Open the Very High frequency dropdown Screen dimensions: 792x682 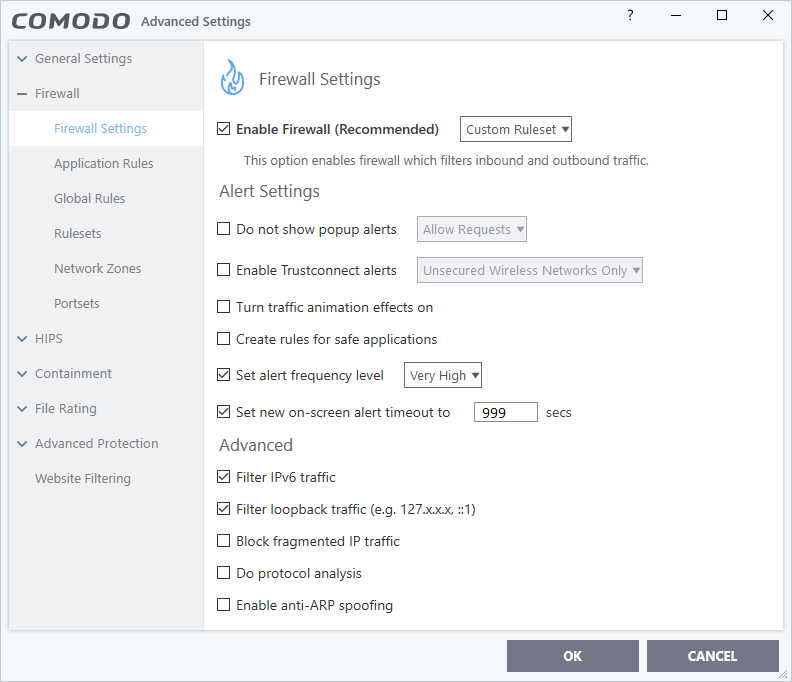coord(442,375)
